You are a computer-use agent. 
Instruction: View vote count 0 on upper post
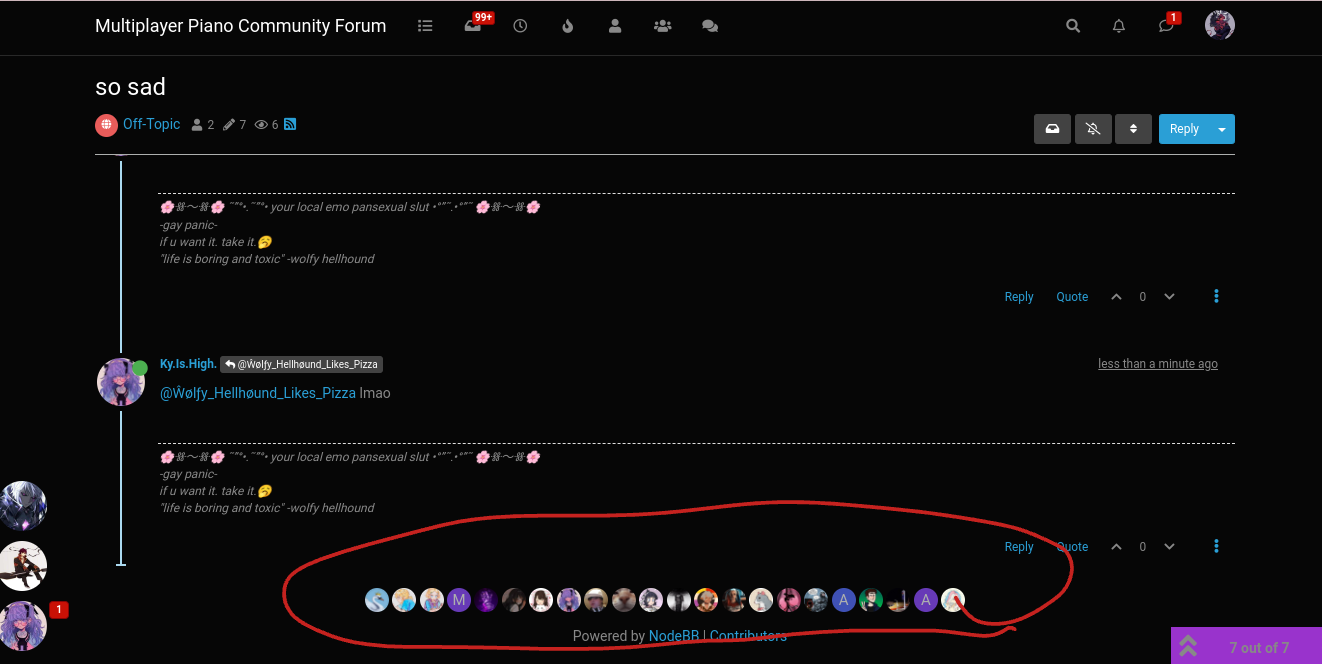(x=1143, y=297)
